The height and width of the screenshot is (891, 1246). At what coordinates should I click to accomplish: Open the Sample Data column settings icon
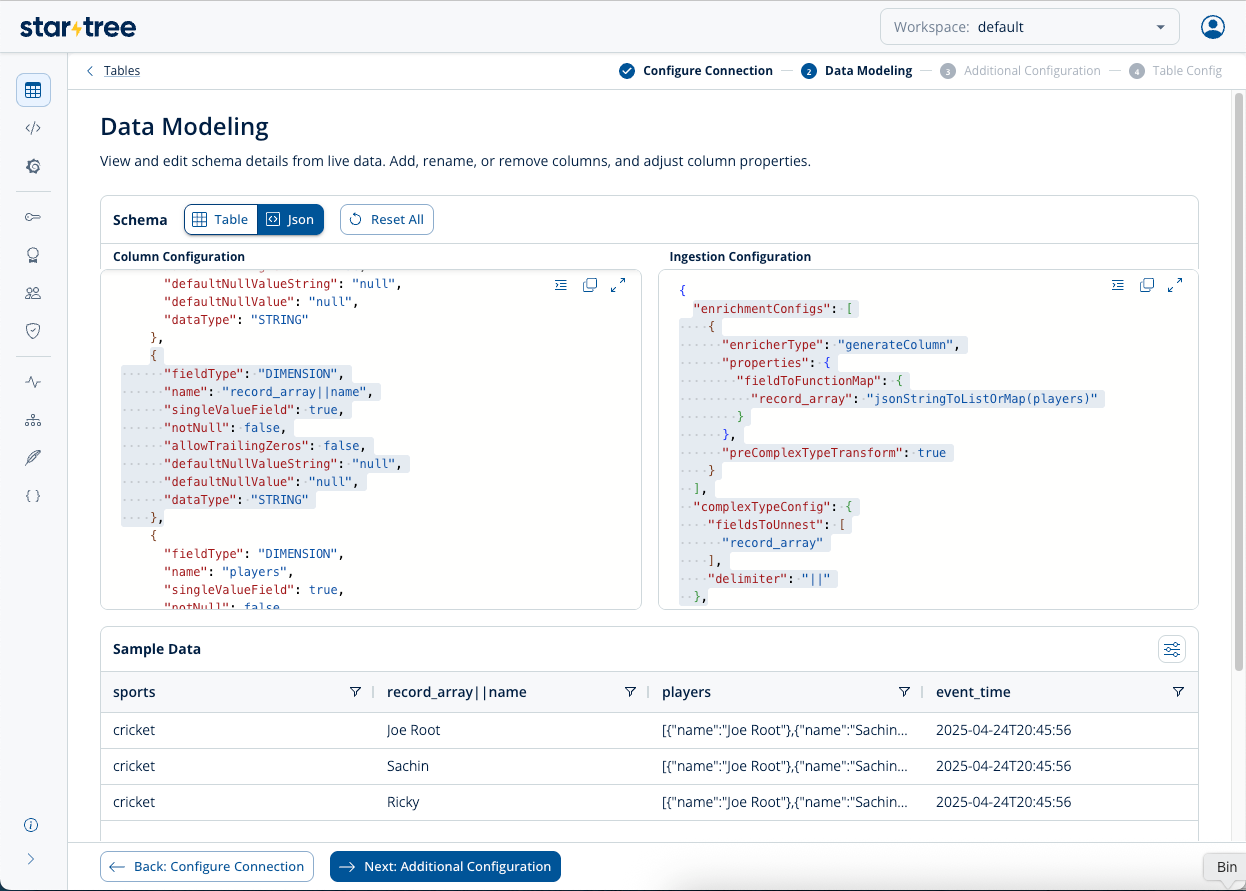(x=1171, y=650)
